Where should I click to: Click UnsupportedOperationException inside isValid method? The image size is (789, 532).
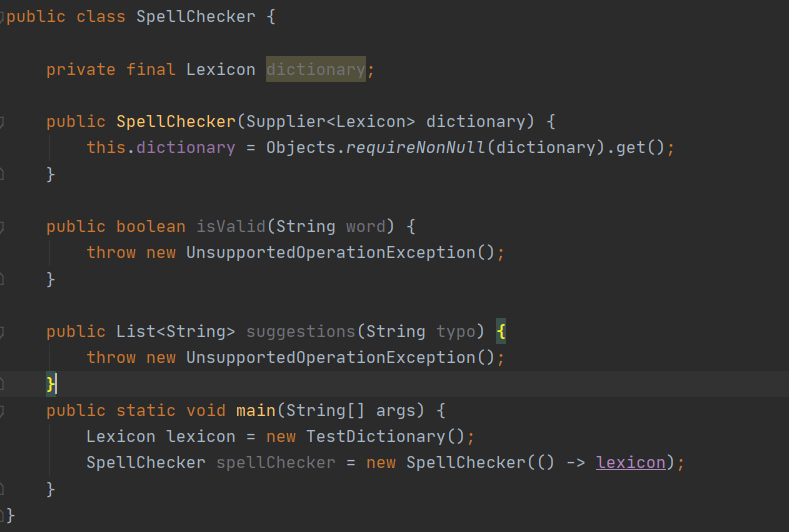point(331,253)
